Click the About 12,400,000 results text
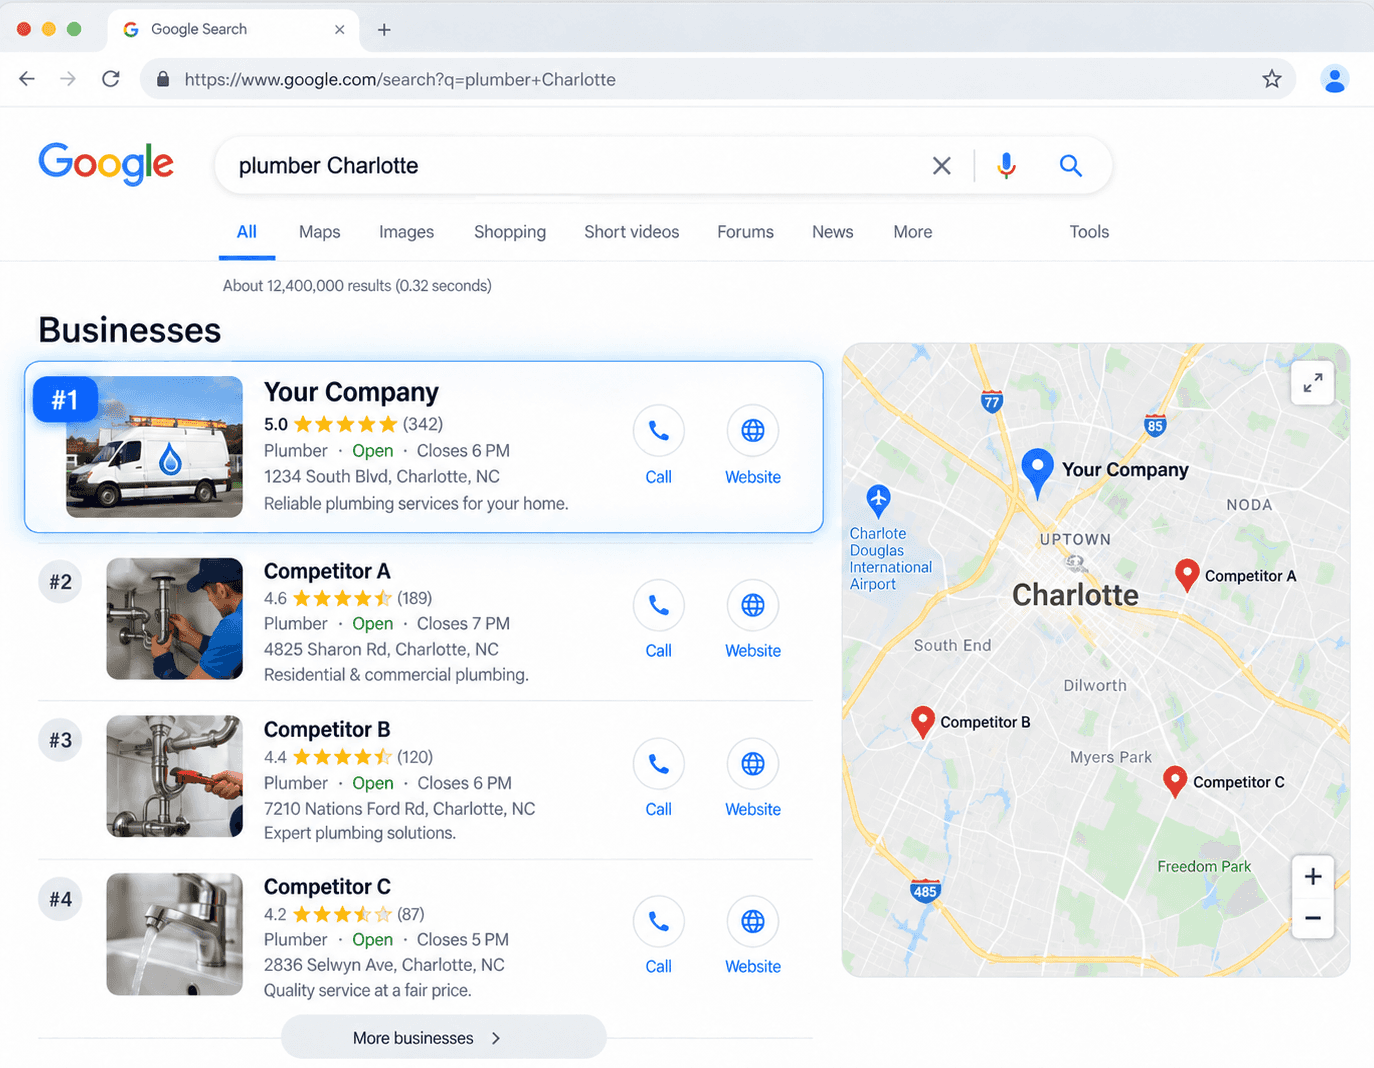This screenshot has width=1374, height=1068. 357,286
